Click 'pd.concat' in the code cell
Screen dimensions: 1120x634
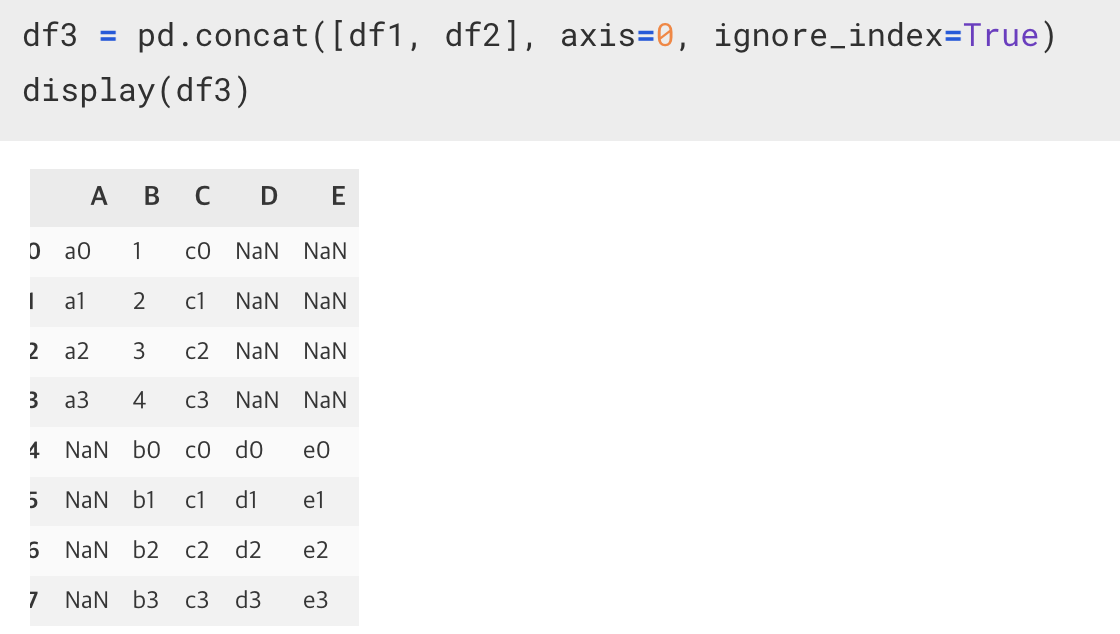click(x=224, y=36)
